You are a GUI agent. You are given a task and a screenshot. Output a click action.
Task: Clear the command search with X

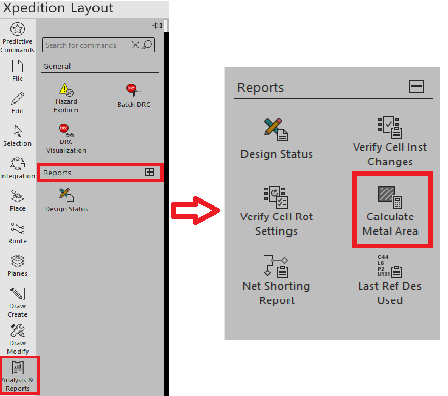135,45
